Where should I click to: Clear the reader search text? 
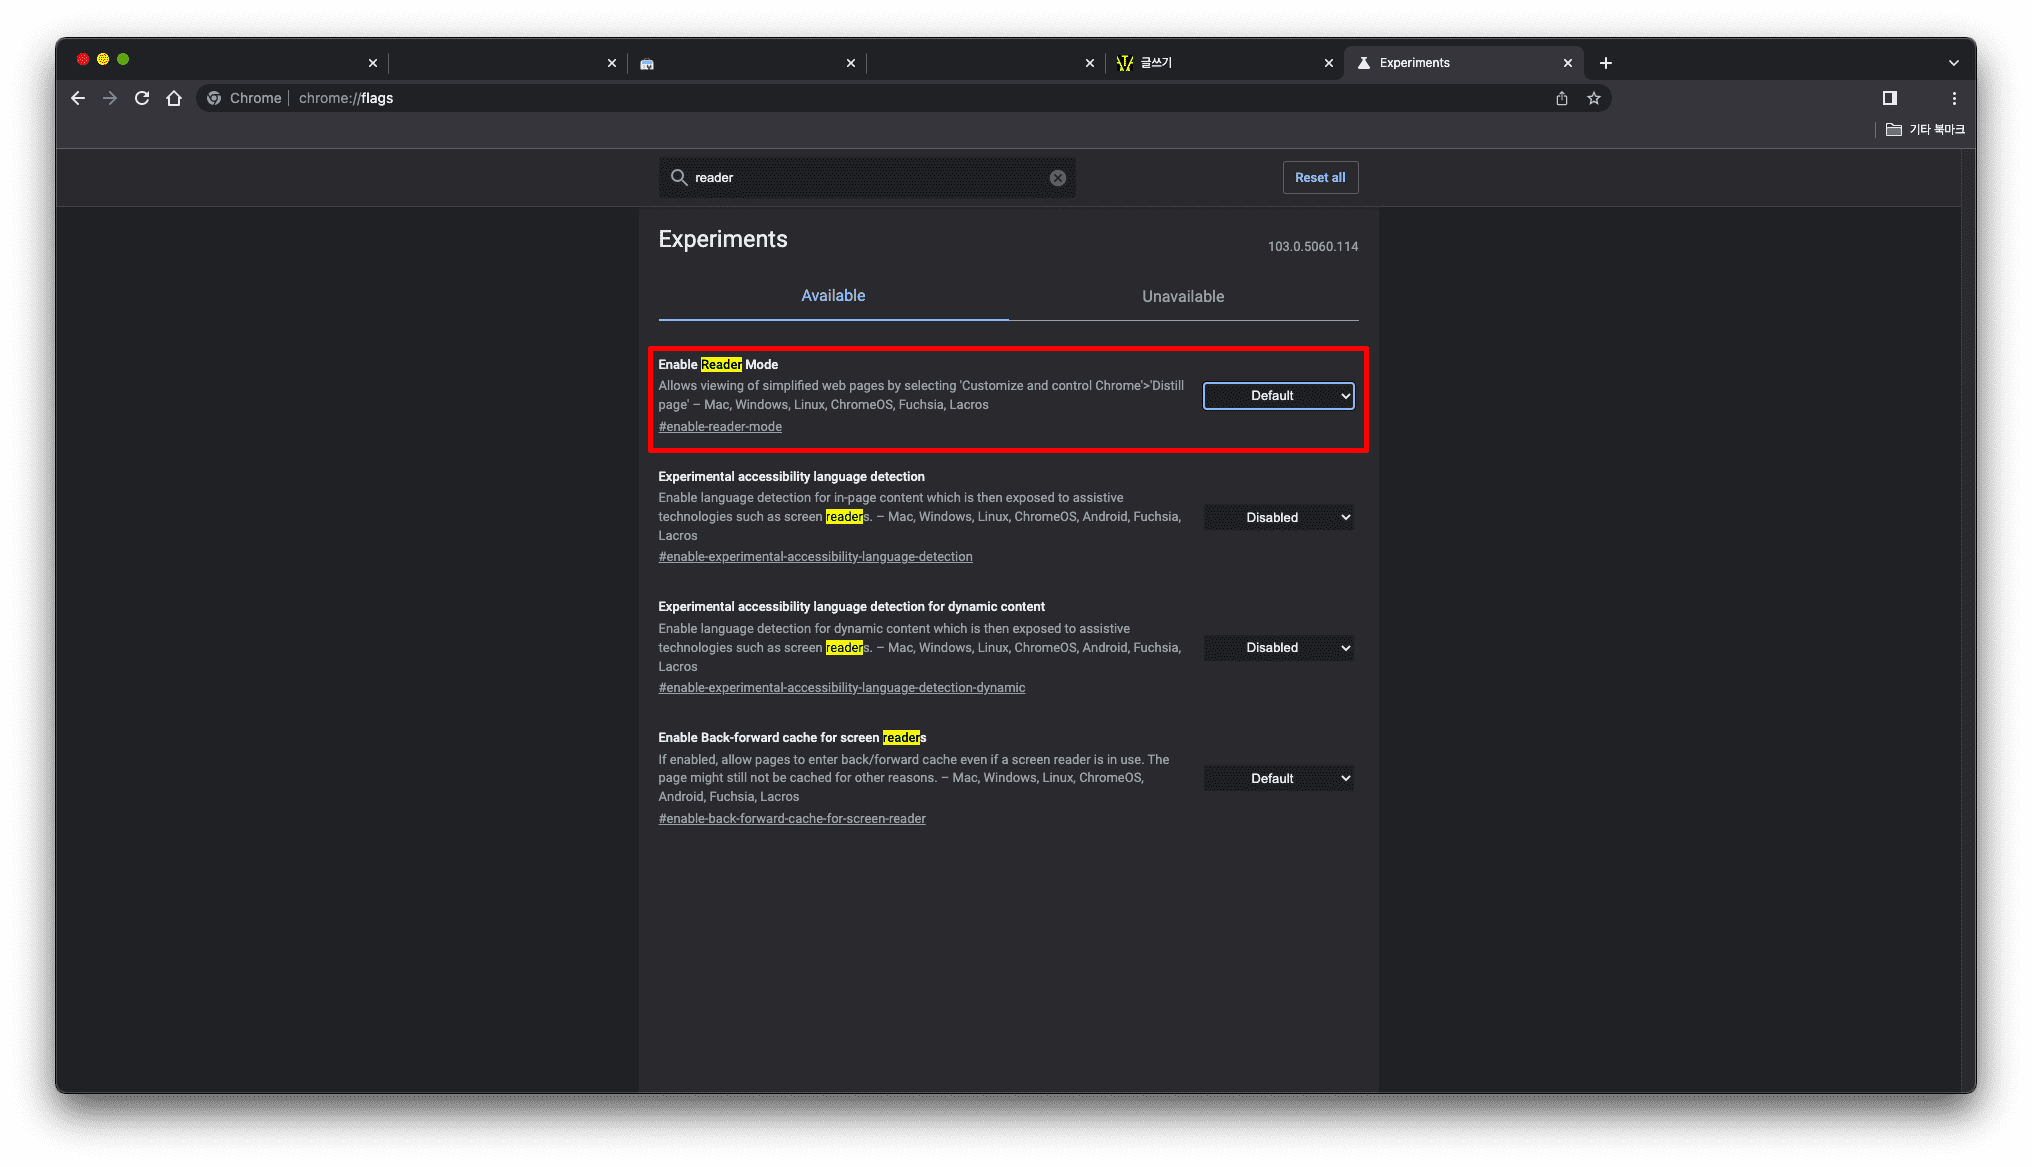point(1058,178)
